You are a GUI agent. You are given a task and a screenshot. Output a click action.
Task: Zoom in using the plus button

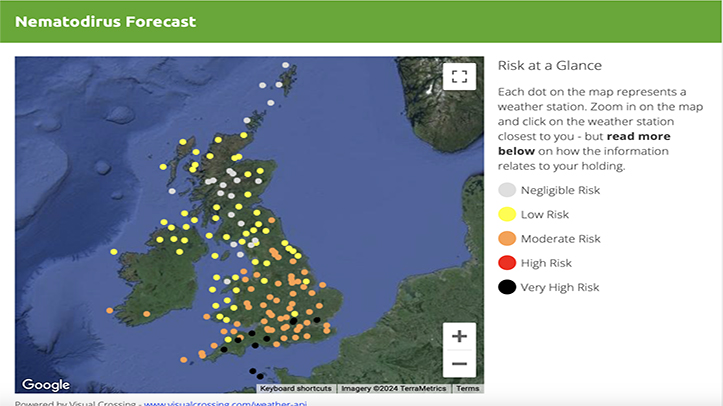[459, 336]
